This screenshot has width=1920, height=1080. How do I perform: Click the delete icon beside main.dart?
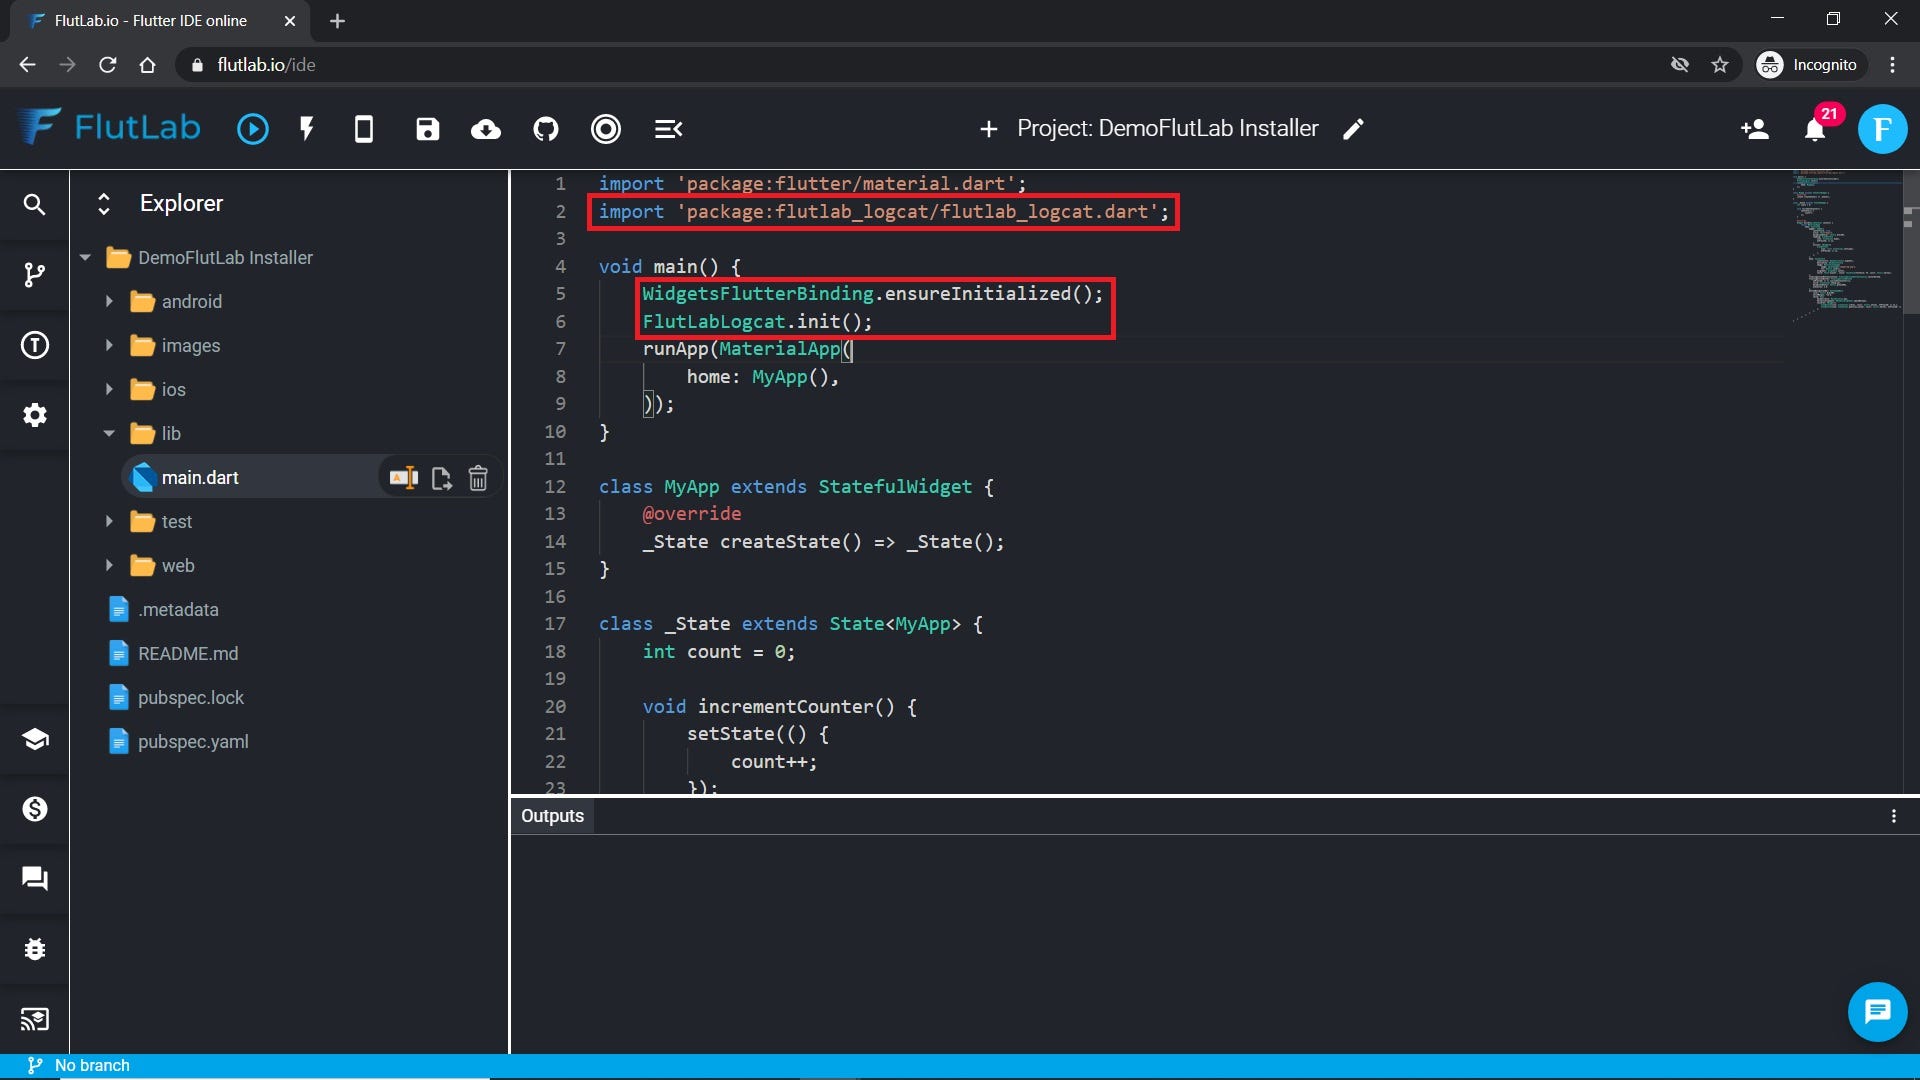tap(478, 478)
